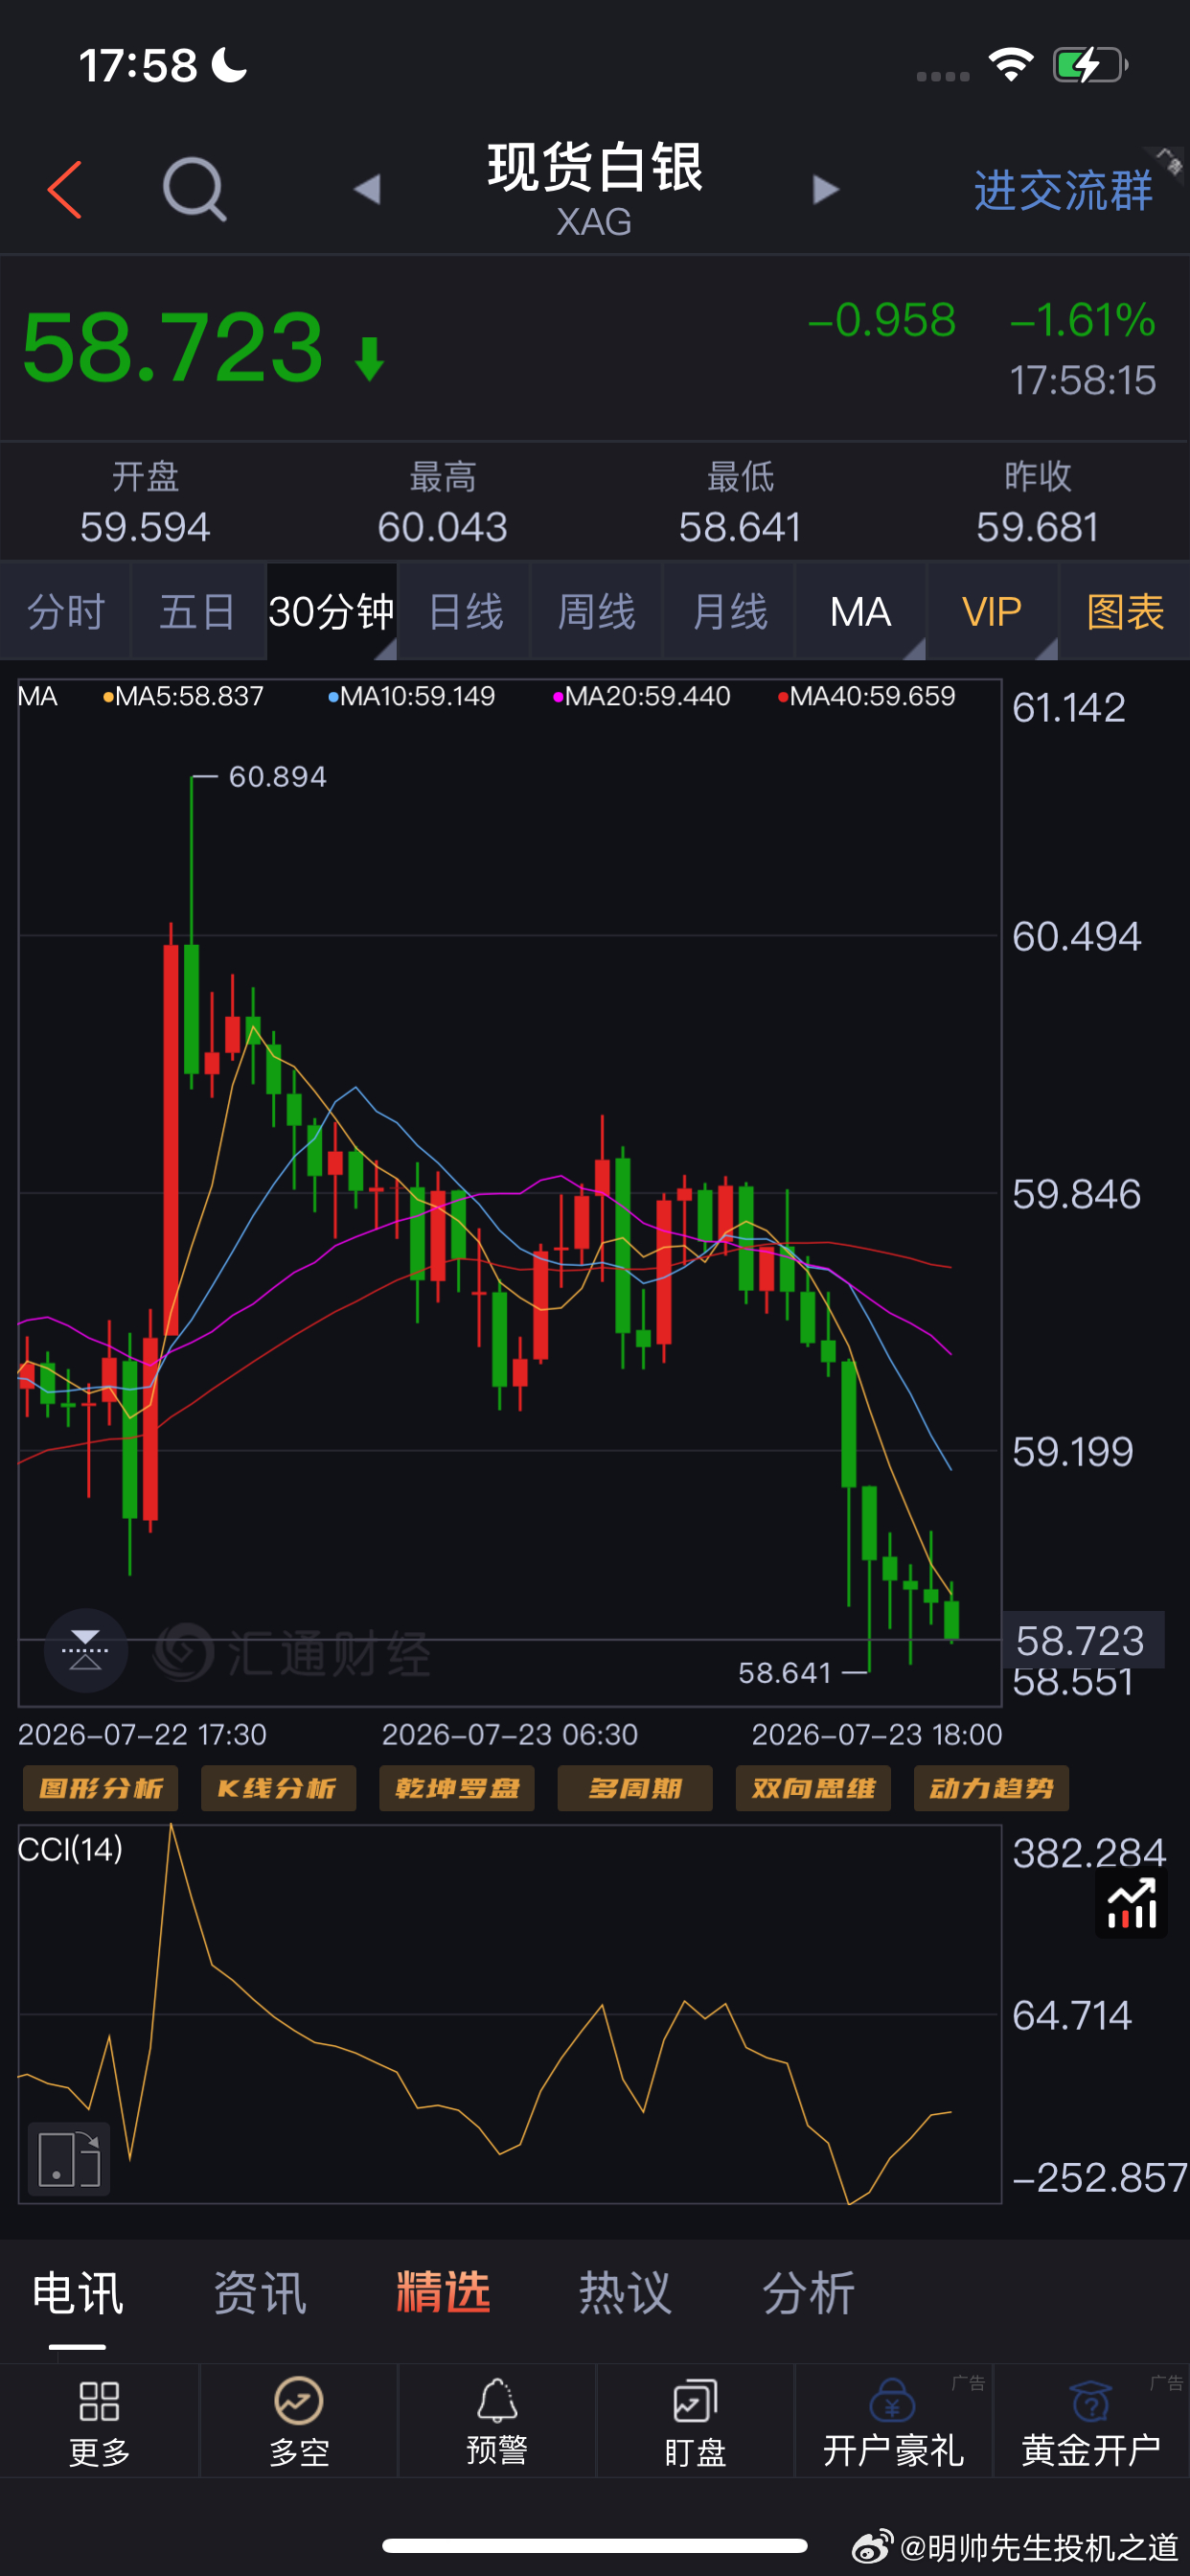Tap MA40:59.659 legend label

[x=867, y=696]
